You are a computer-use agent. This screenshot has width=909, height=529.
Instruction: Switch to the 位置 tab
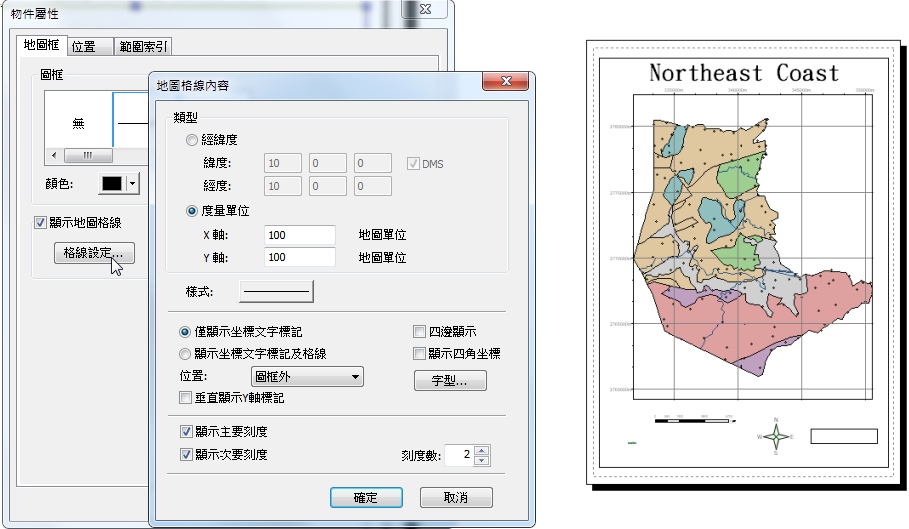[x=85, y=46]
